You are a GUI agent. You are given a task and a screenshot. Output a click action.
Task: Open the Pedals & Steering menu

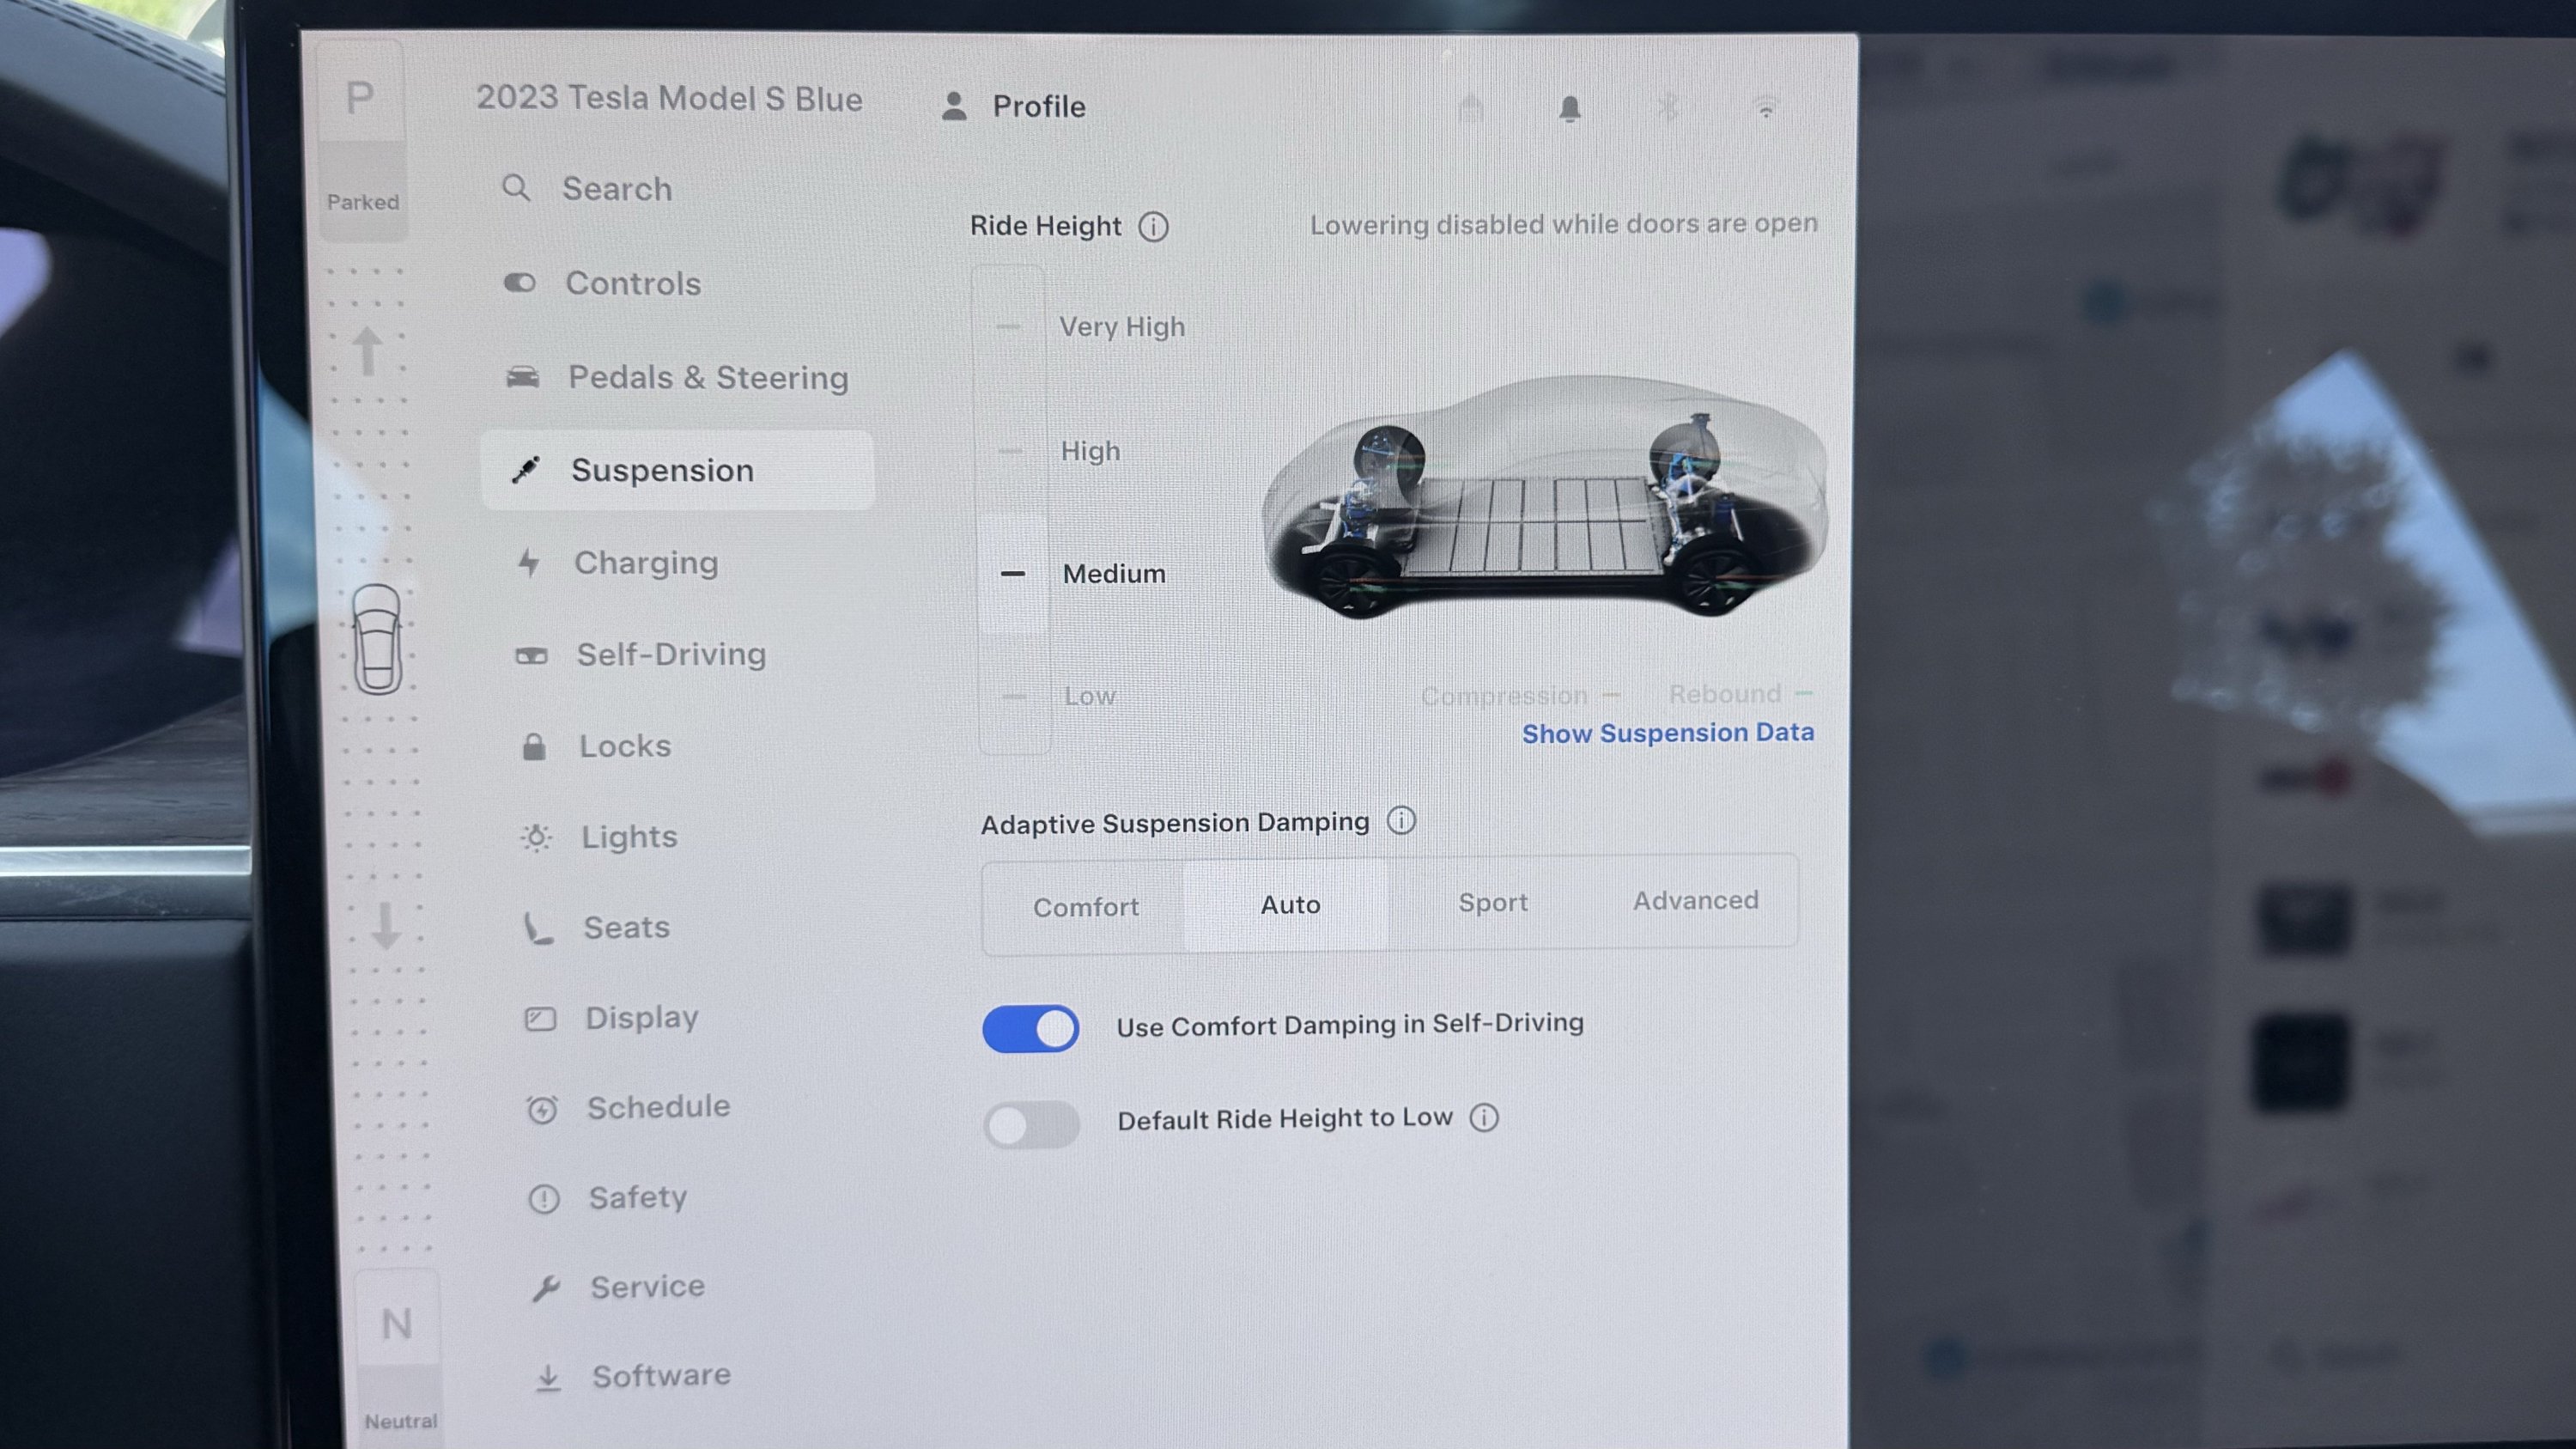click(680, 377)
